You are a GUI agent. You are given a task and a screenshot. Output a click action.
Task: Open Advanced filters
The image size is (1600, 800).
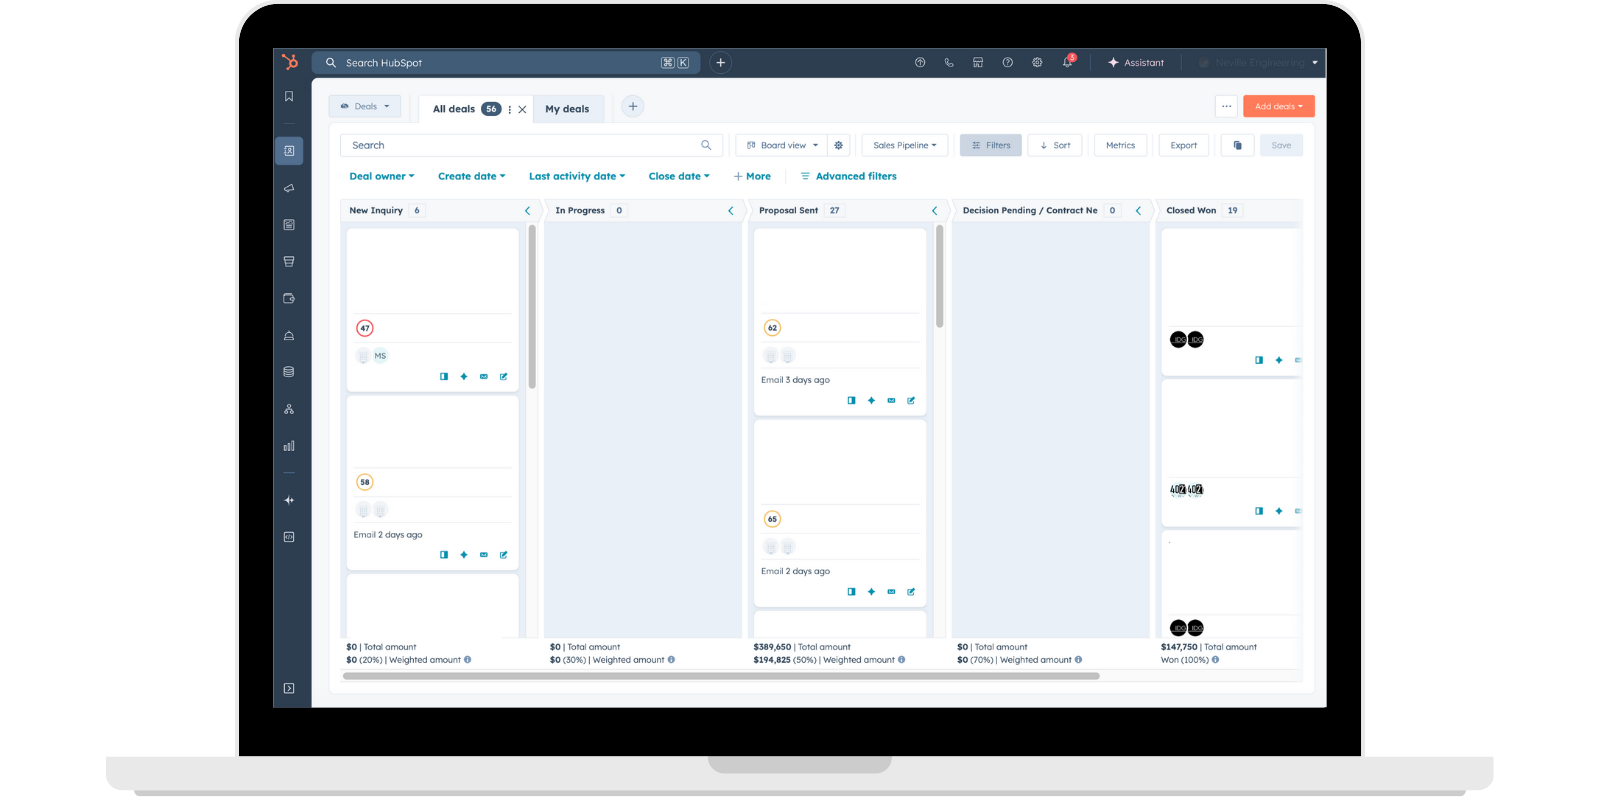point(848,176)
